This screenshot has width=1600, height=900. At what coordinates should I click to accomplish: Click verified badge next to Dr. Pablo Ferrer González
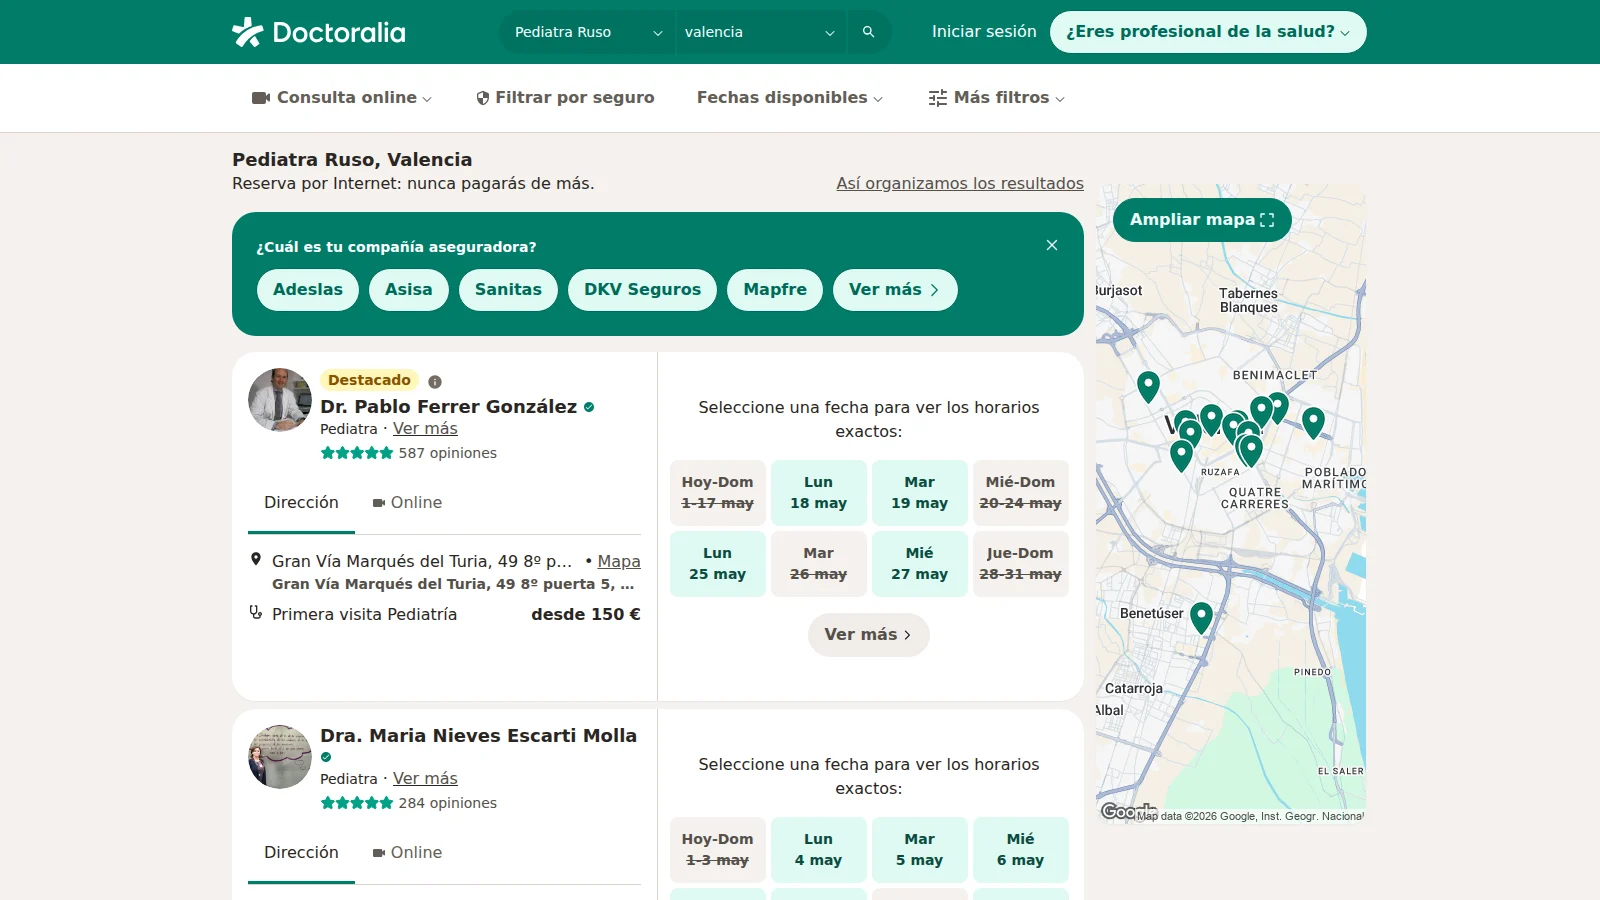(589, 407)
